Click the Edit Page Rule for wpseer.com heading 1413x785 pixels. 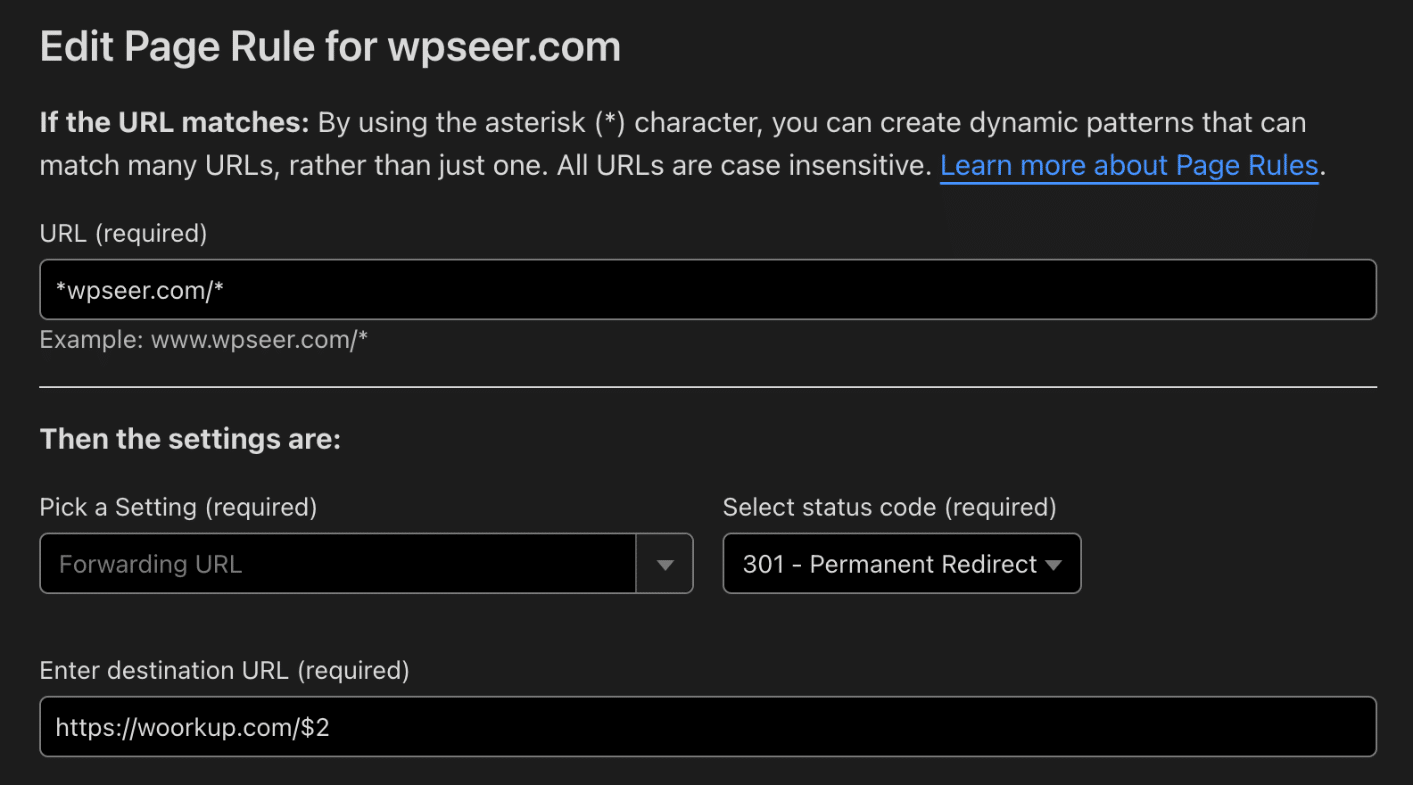pyautogui.click(x=330, y=47)
